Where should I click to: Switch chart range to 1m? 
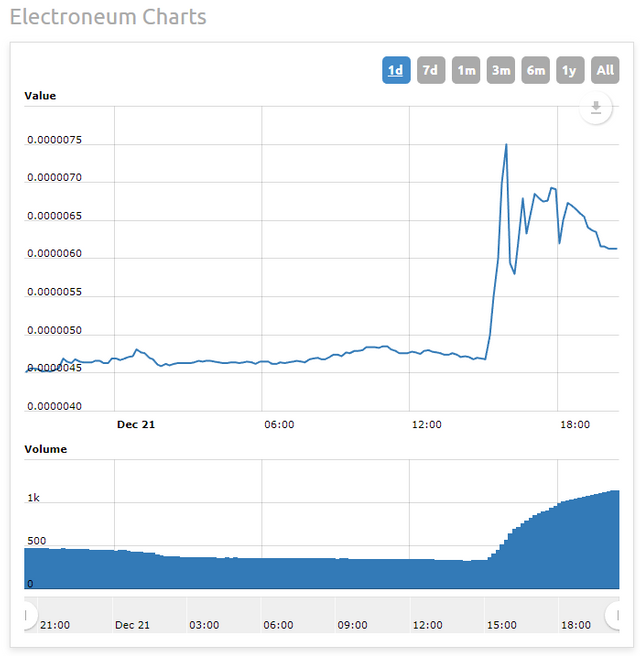pyautogui.click(x=466, y=70)
